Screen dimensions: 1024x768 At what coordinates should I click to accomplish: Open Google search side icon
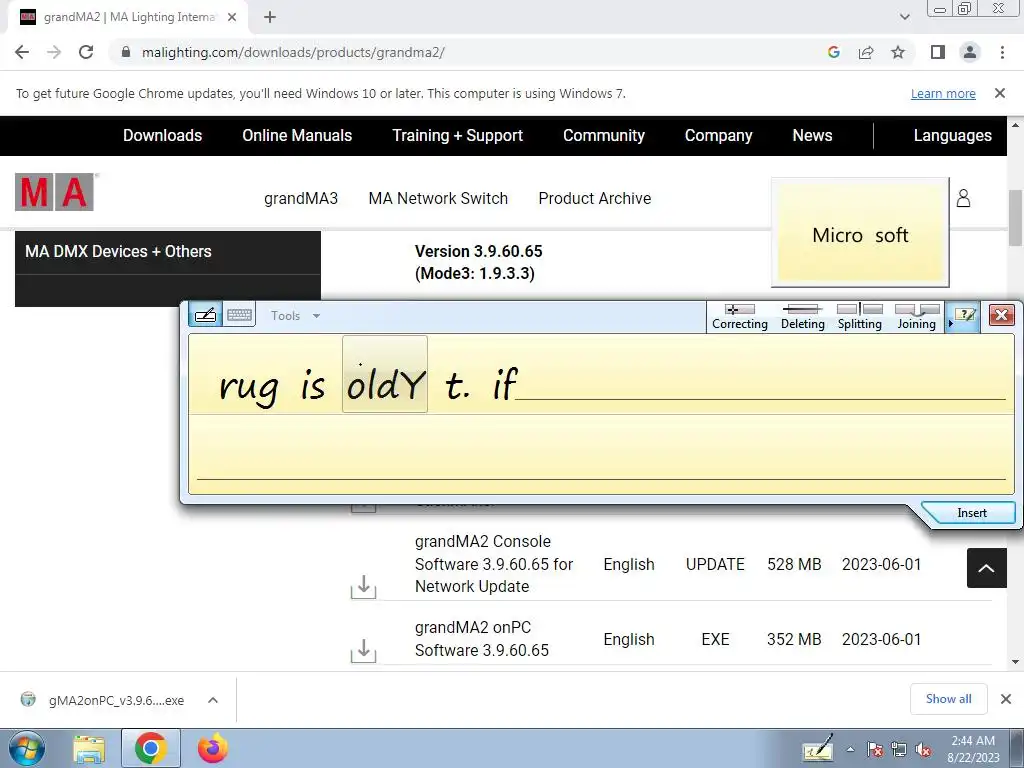click(833, 52)
